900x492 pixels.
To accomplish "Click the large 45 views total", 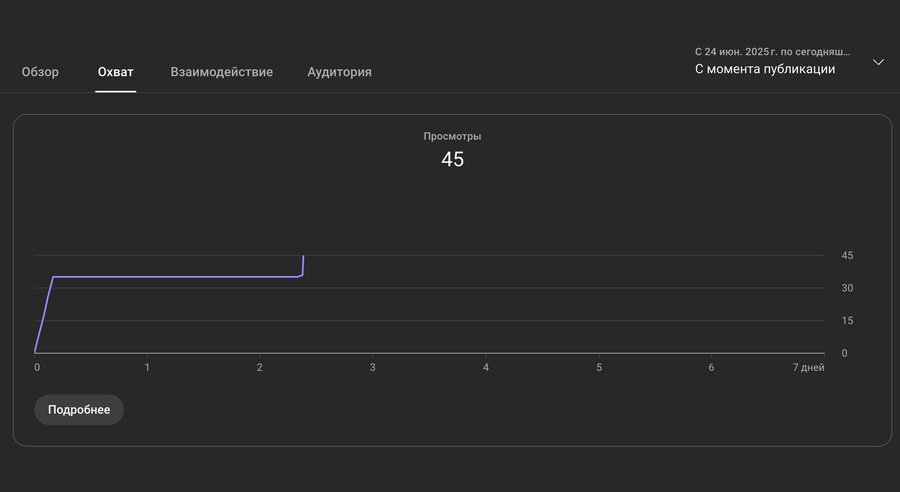I will click(452, 159).
